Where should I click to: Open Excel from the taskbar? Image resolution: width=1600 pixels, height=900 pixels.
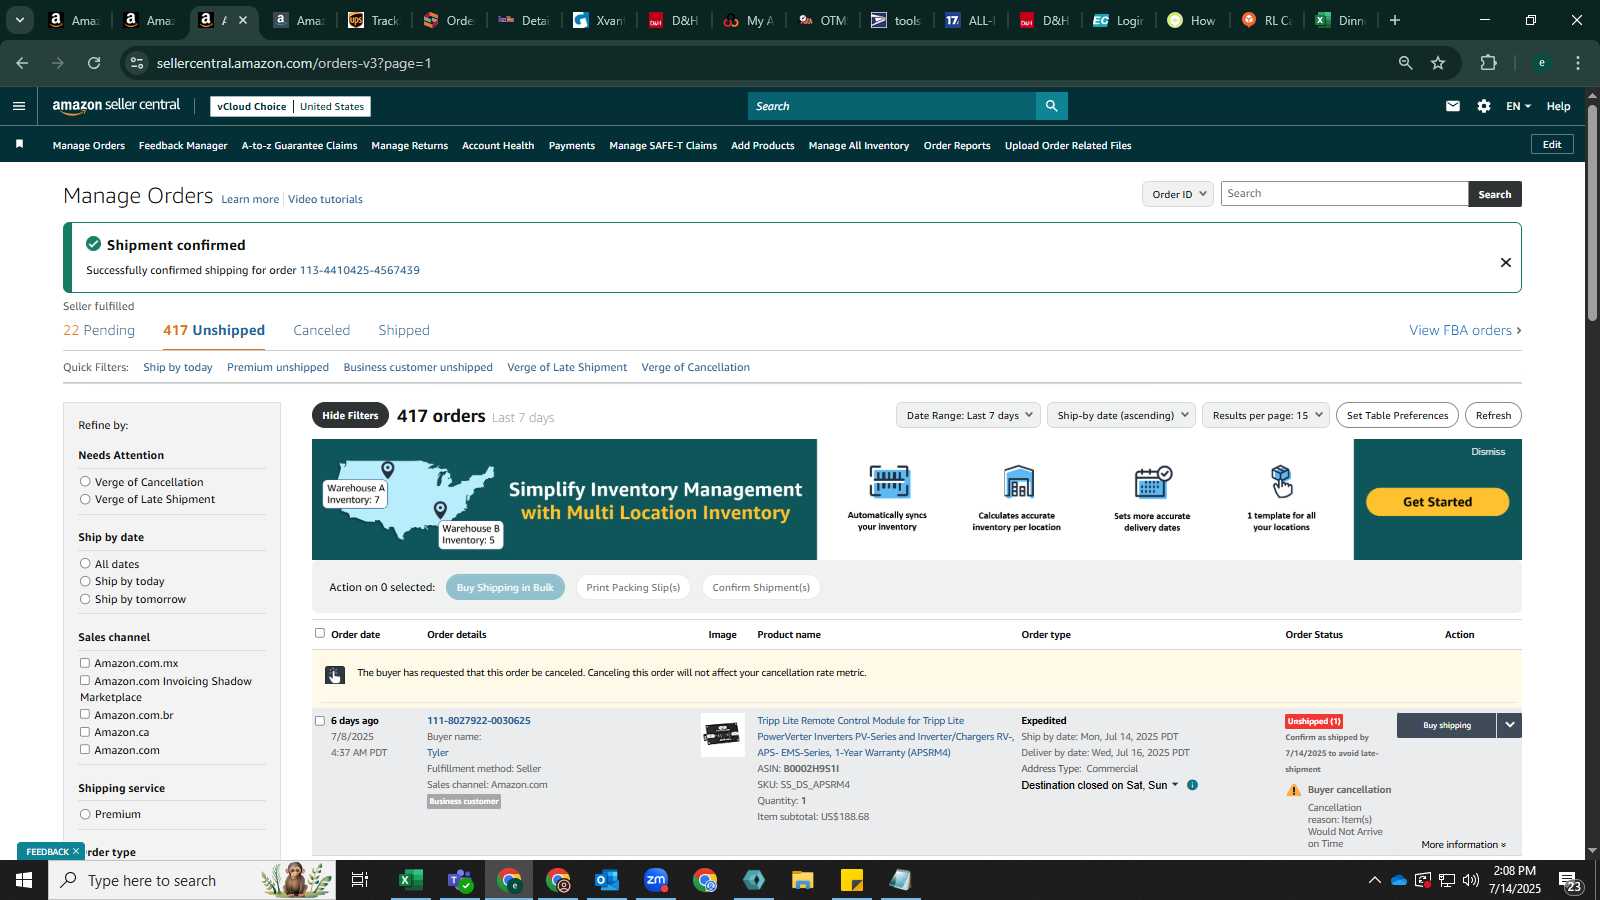point(410,880)
